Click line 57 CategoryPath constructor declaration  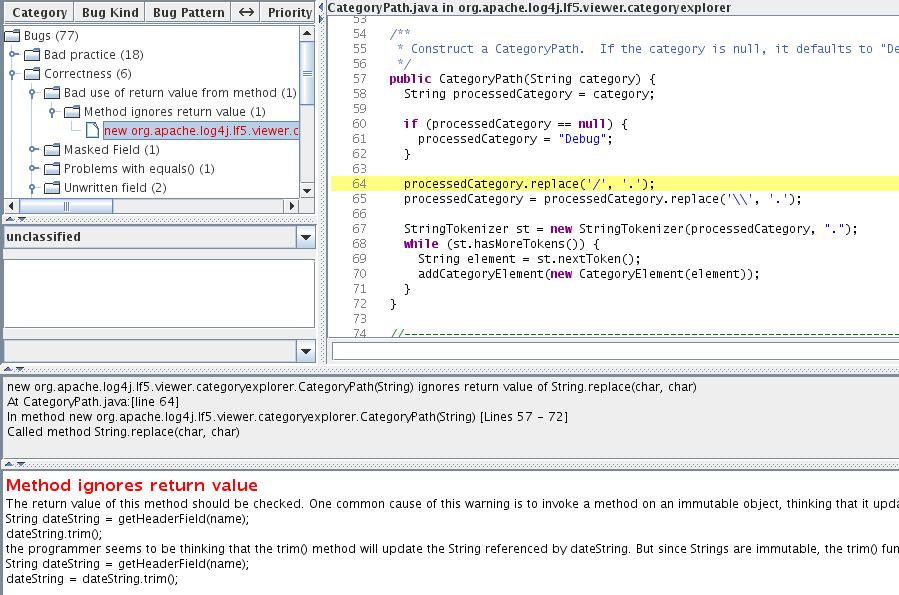click(x=522, y=79)
